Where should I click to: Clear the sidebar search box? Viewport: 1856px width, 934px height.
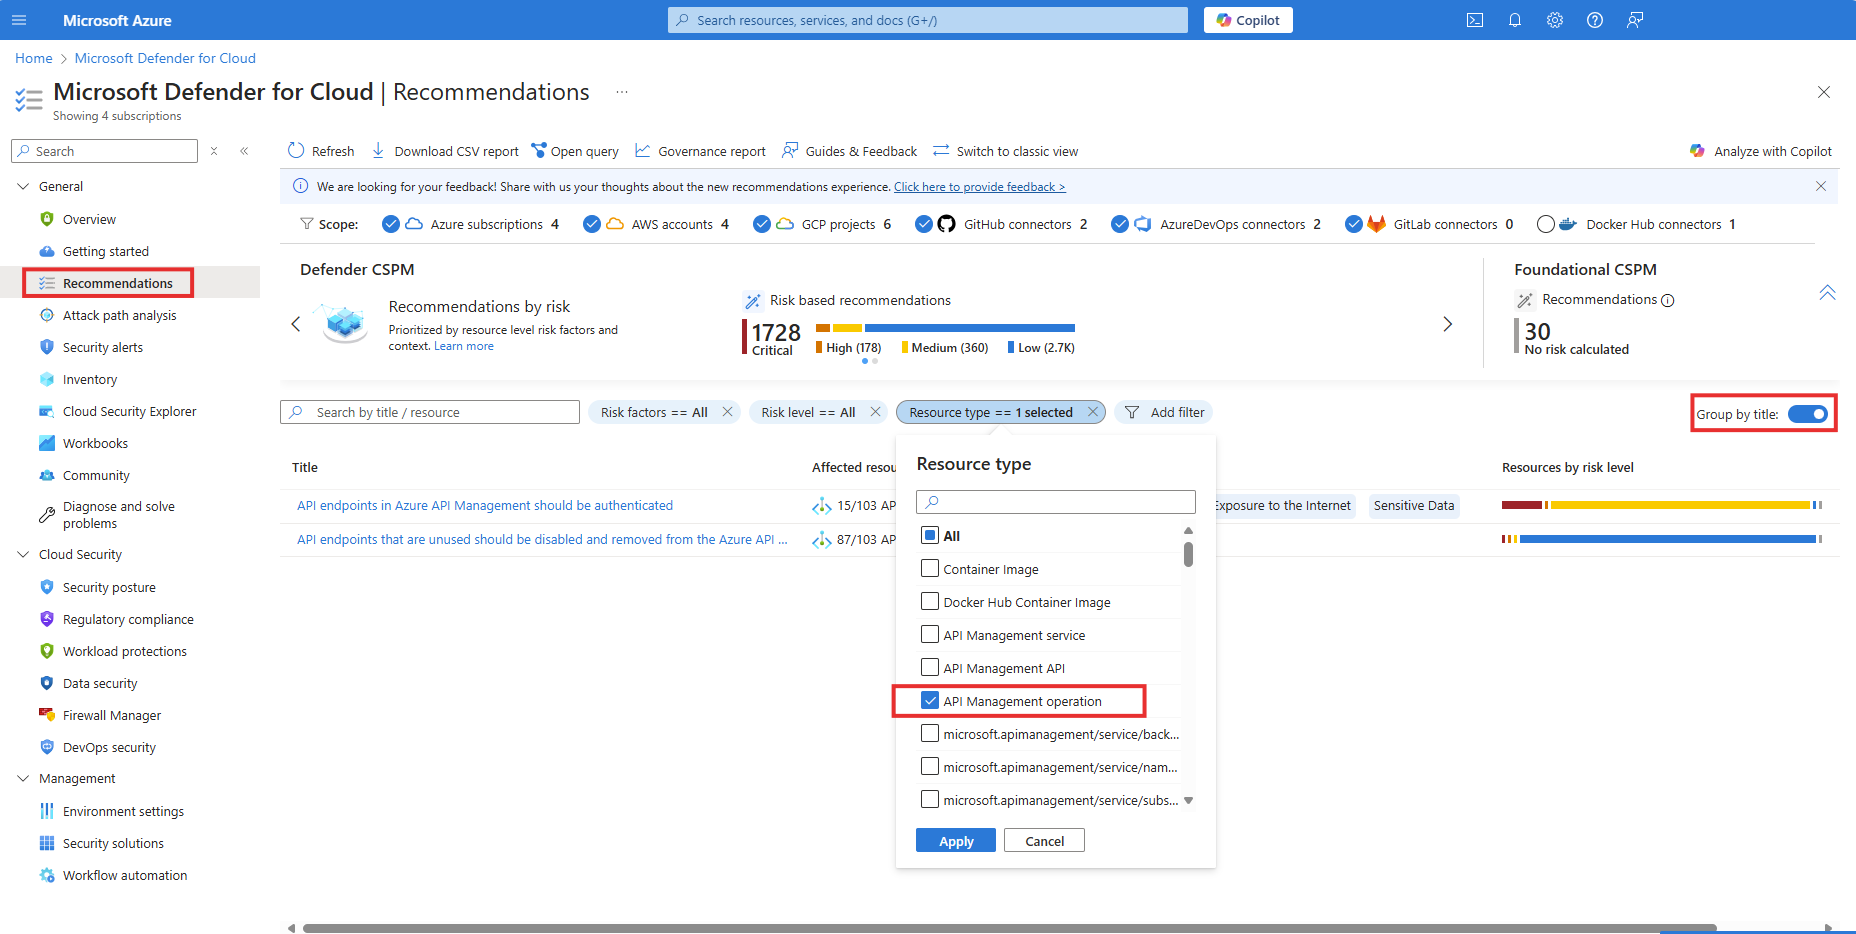pyautogui.click(x=214, y=151)
